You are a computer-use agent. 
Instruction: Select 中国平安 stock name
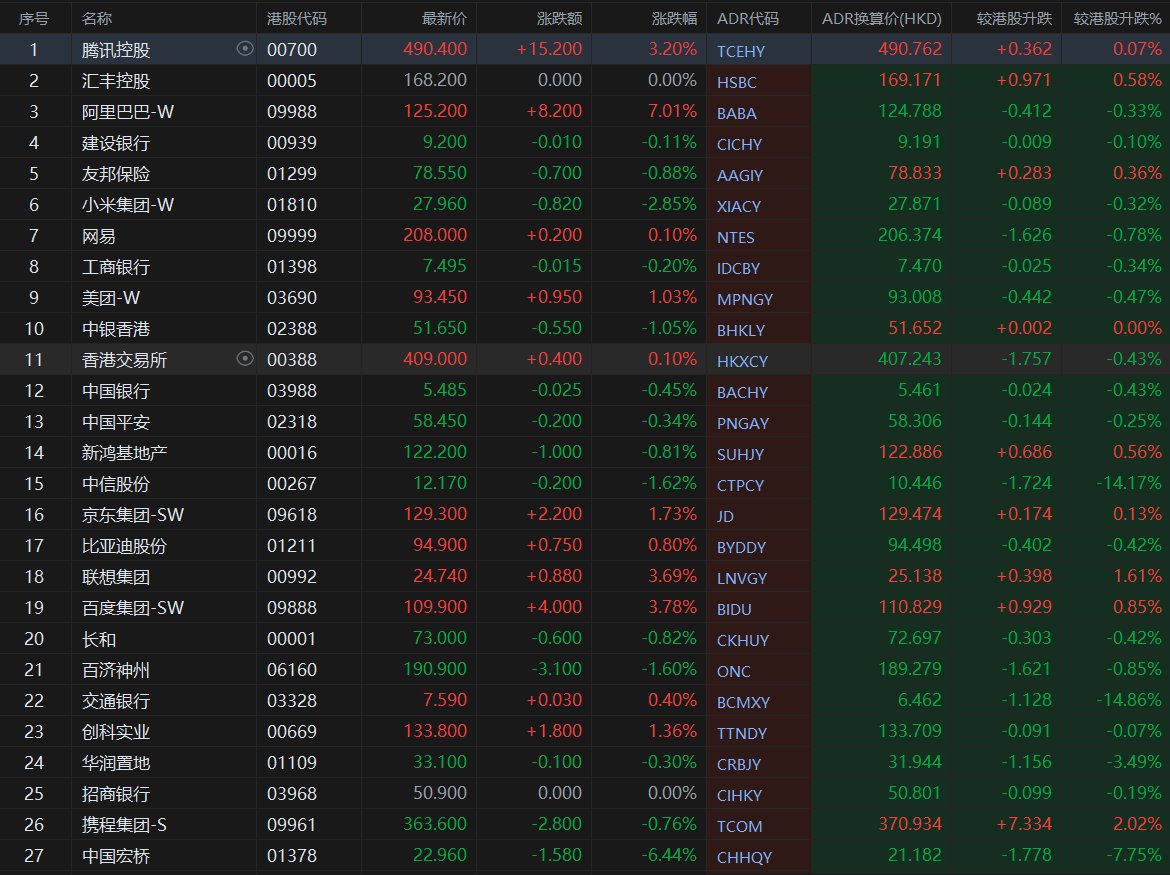[116, 421]
